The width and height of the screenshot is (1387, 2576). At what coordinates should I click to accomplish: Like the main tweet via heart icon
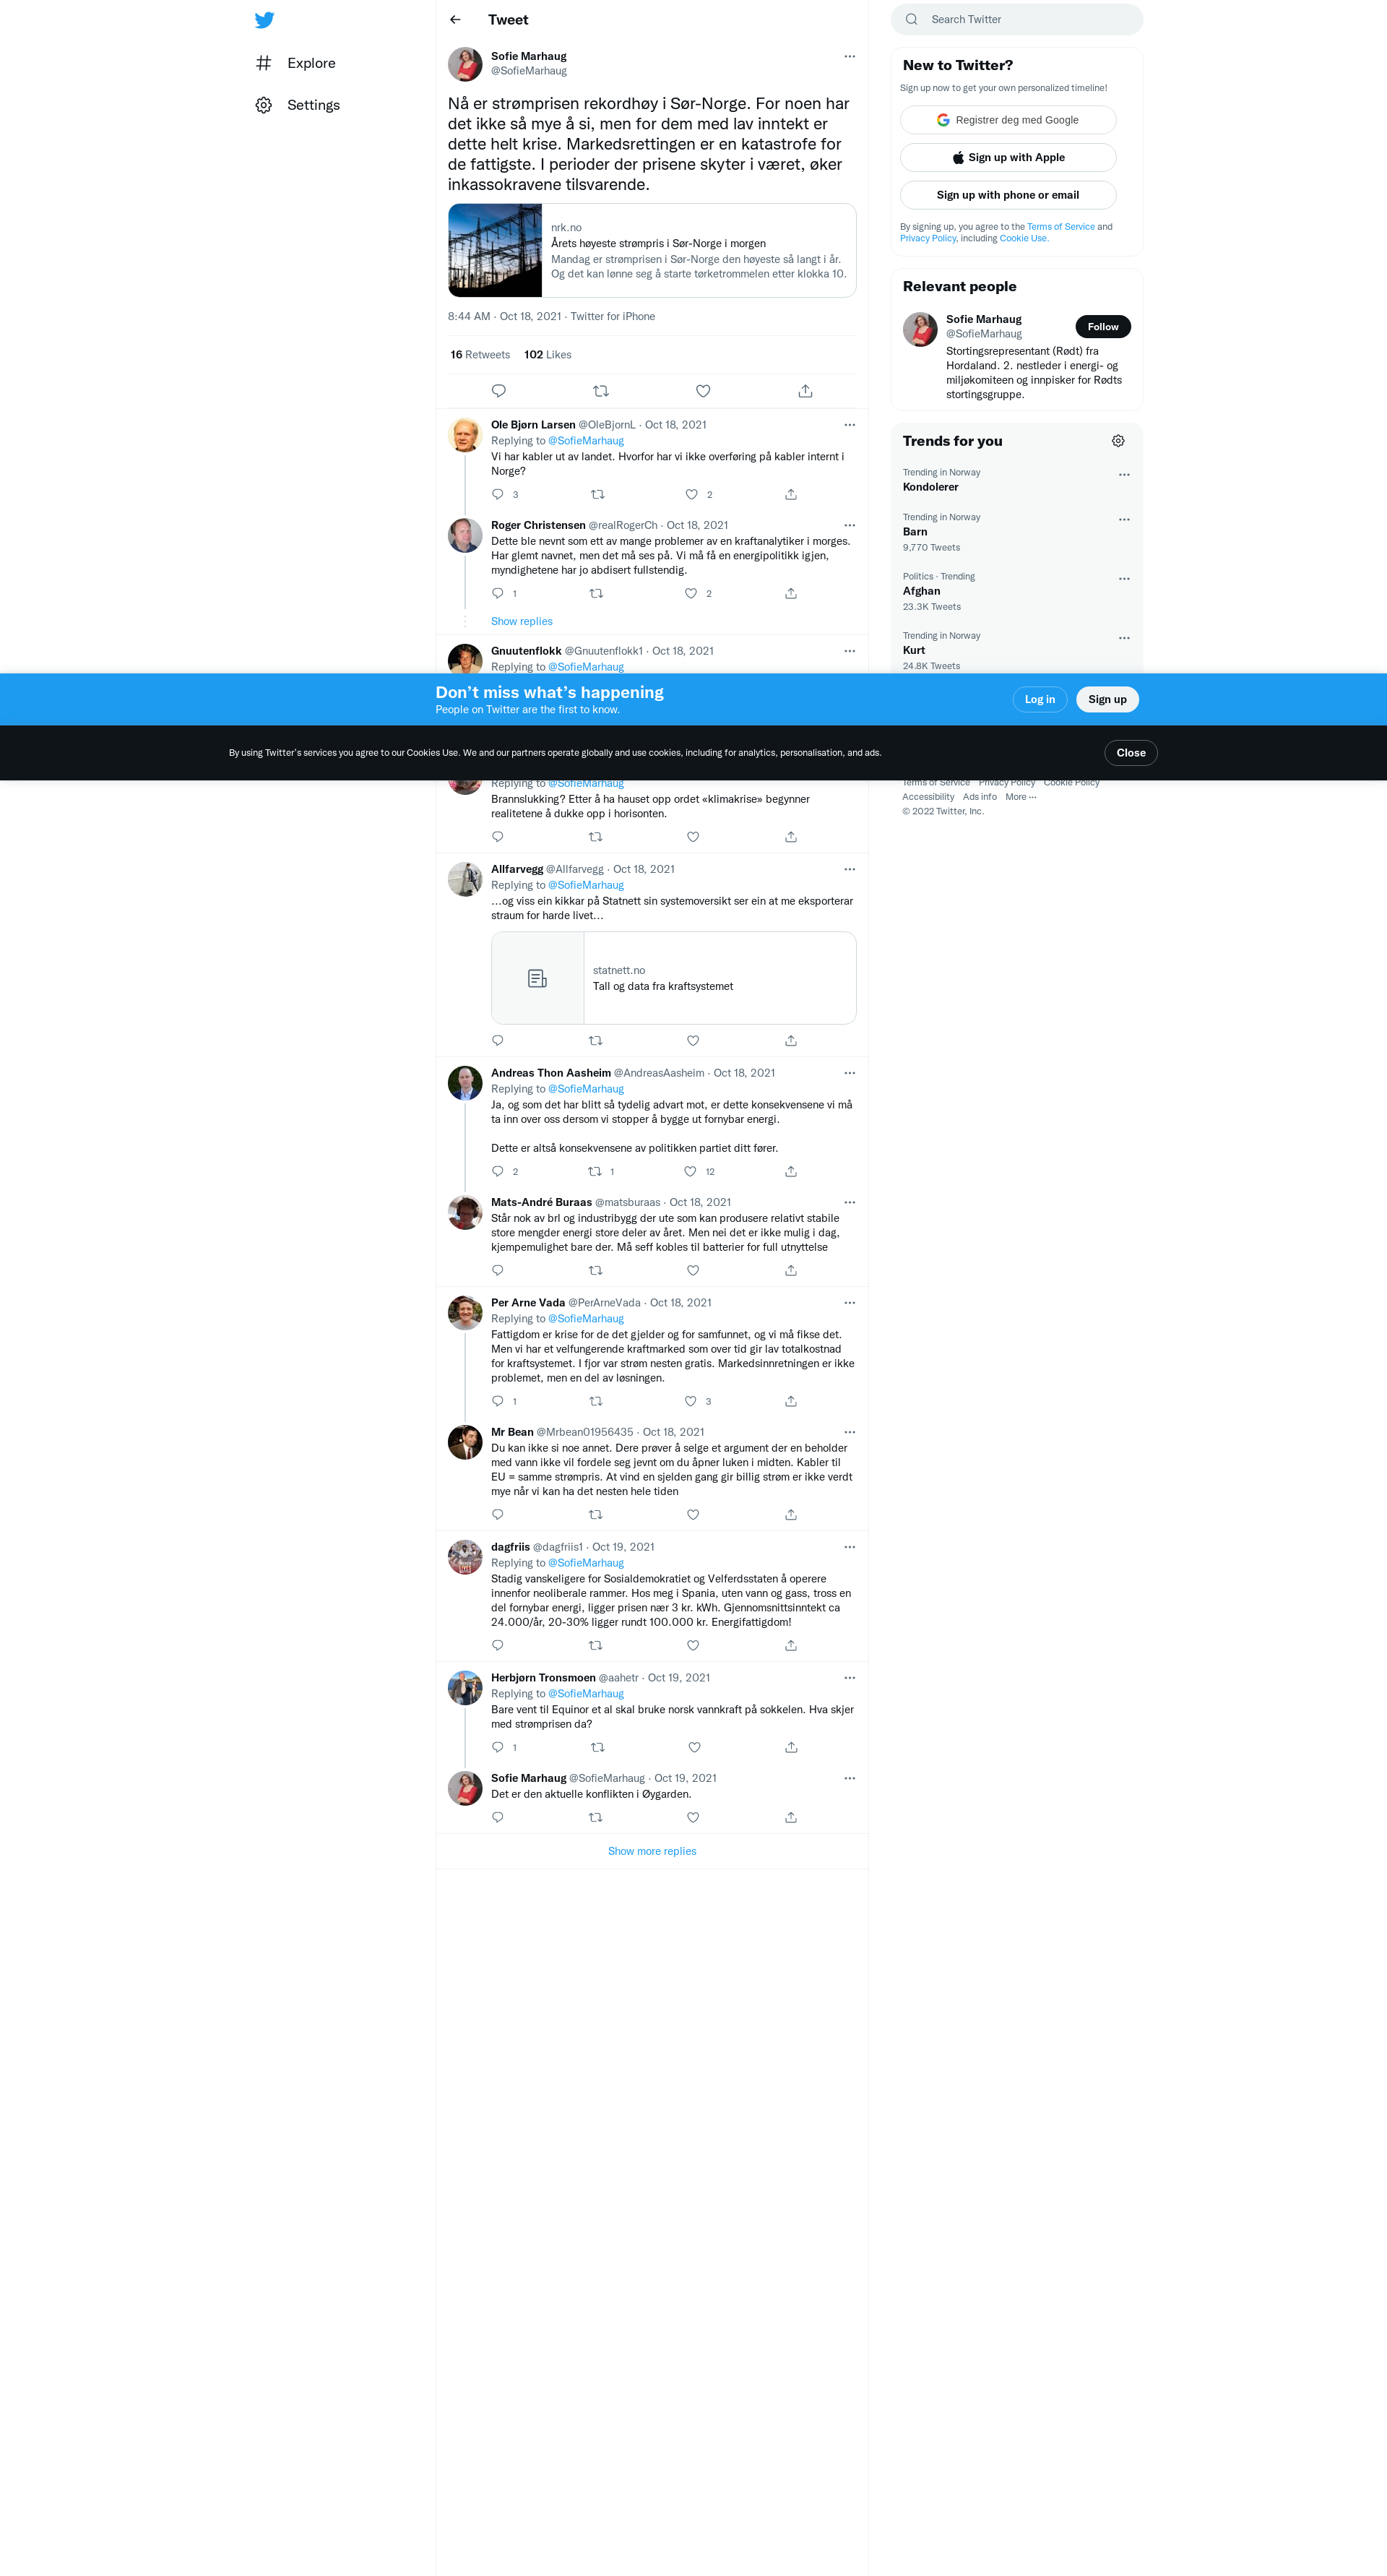point(703,391)
